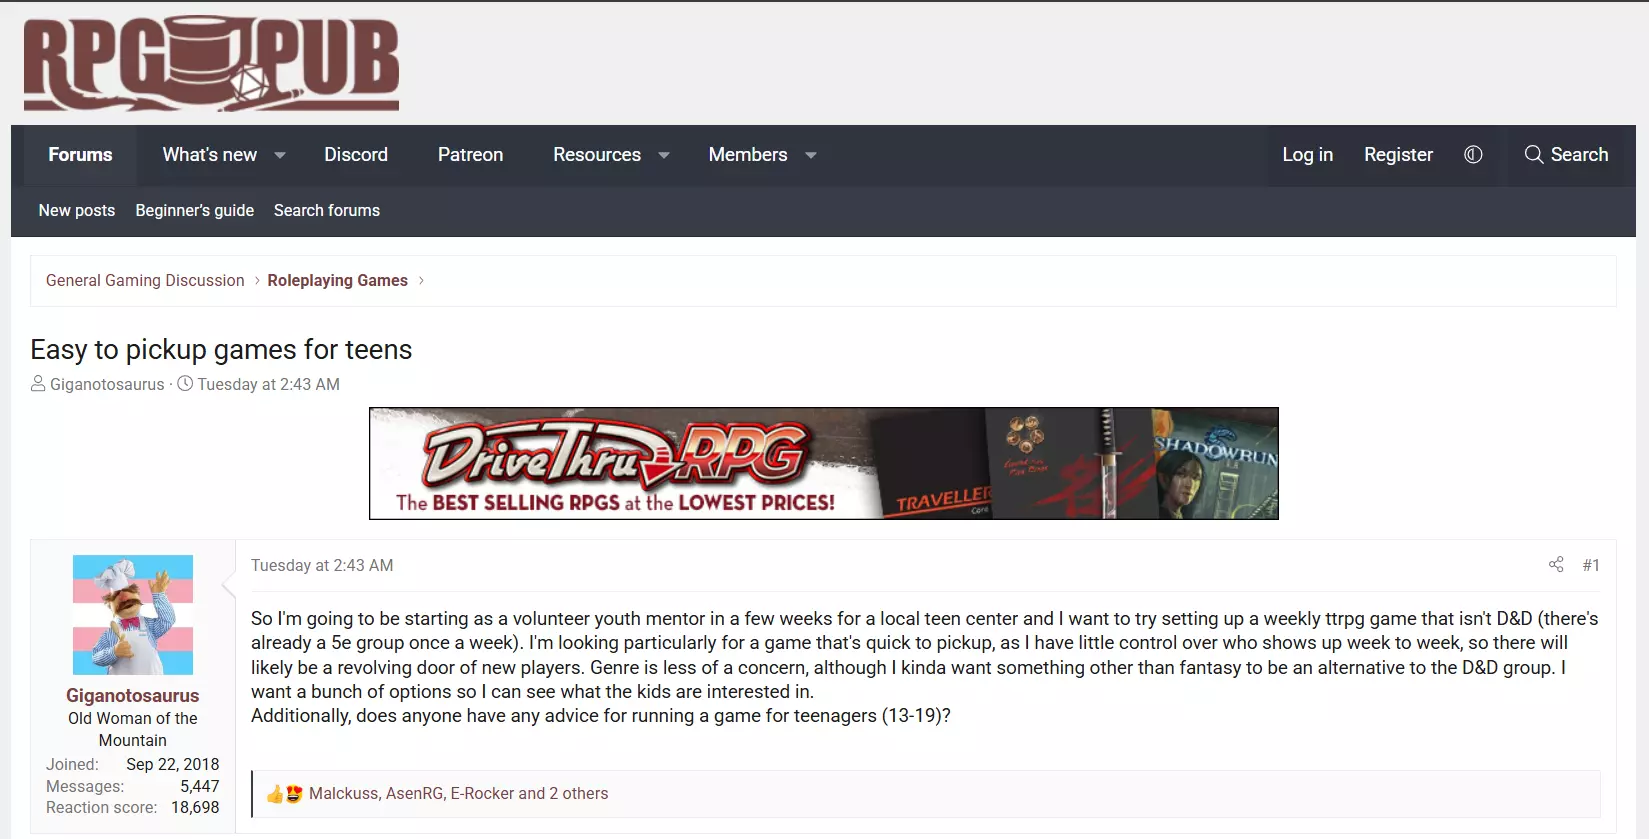
Task: Open Giganotosaurus avatar image
Action: pos(133,615)
